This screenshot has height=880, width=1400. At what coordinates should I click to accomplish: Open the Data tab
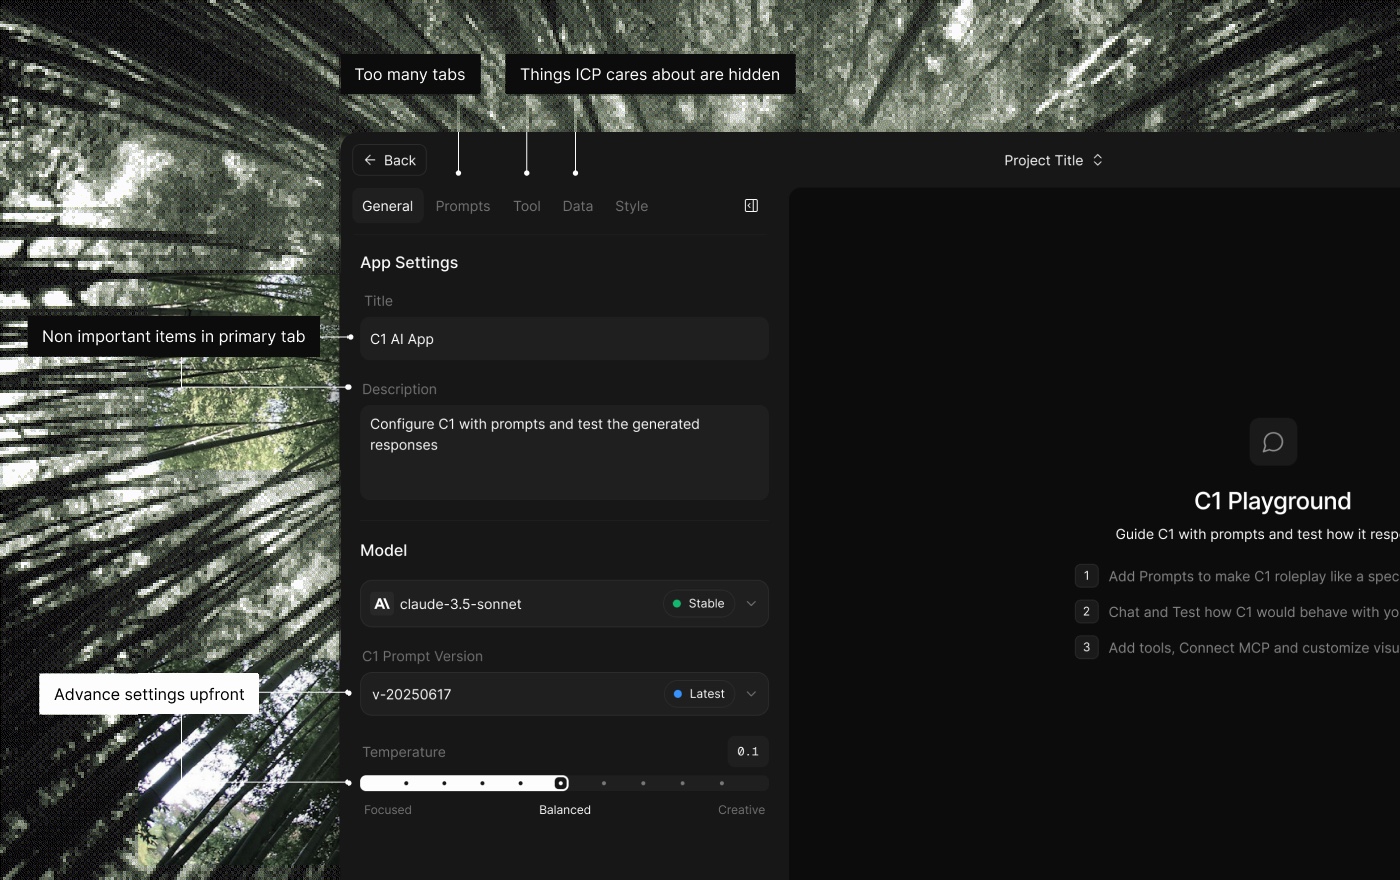(578, 206)
